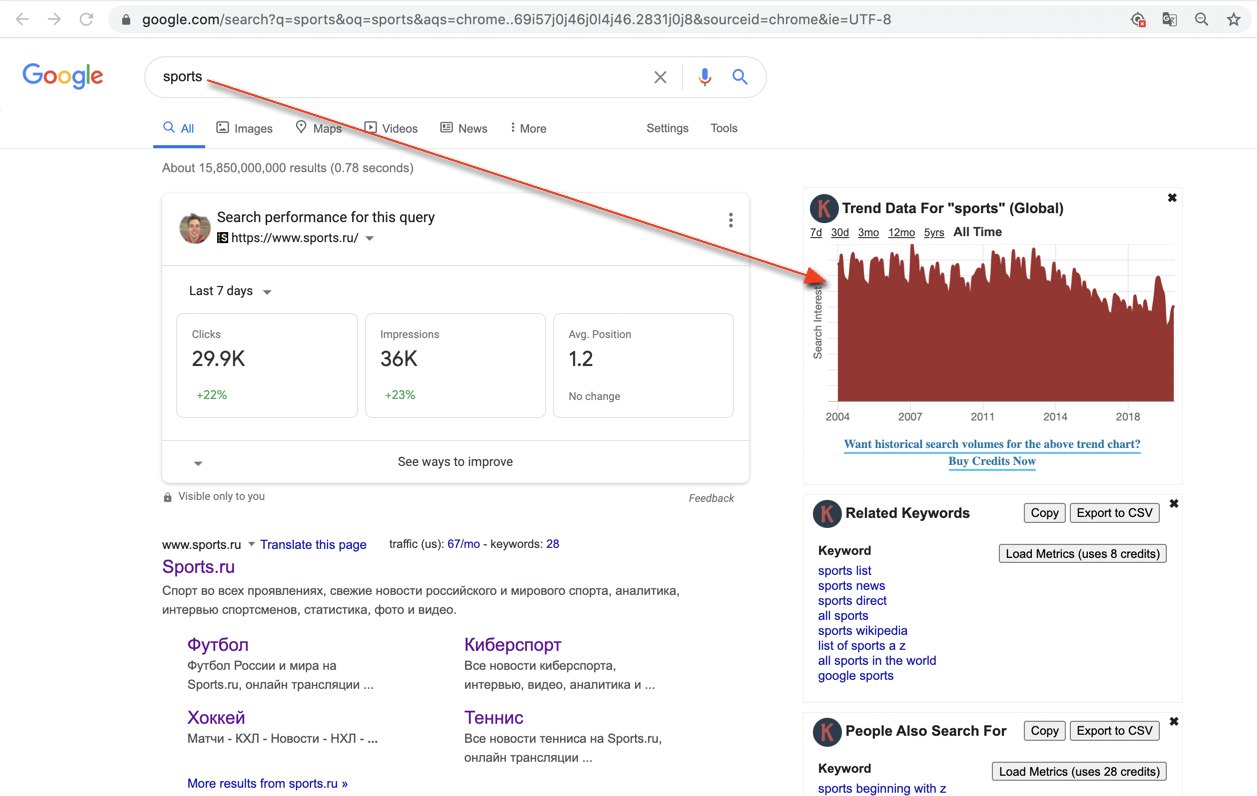The image size is (1257, 796).
Task: Switch to the Videos tab
Action: click(x=391, y=128)
